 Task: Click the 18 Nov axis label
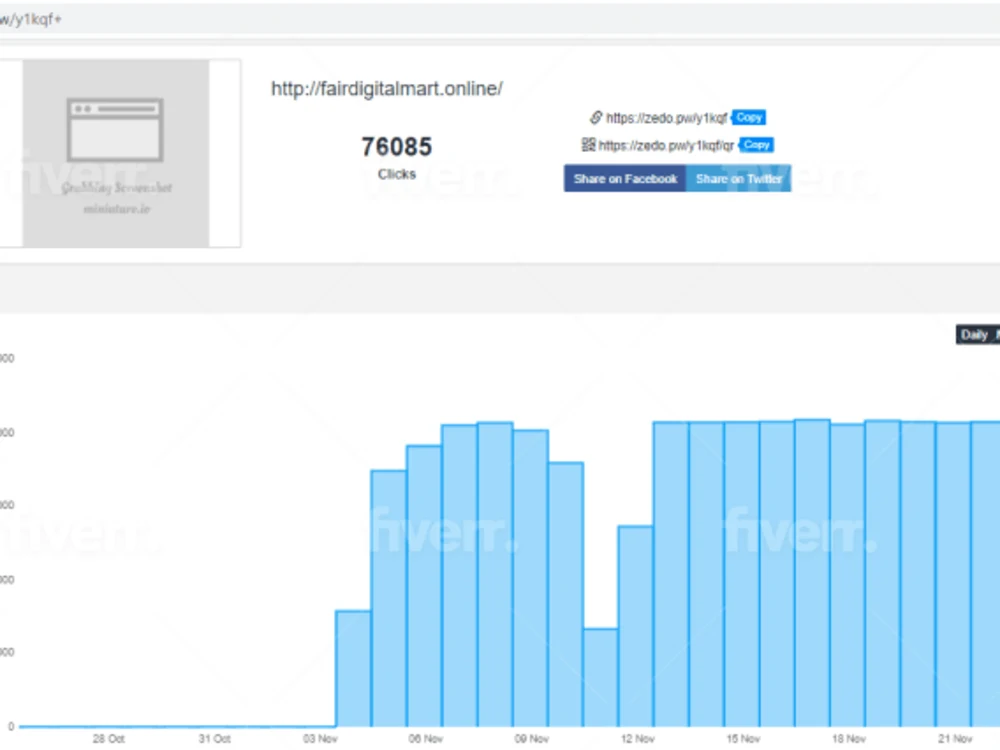849,739
